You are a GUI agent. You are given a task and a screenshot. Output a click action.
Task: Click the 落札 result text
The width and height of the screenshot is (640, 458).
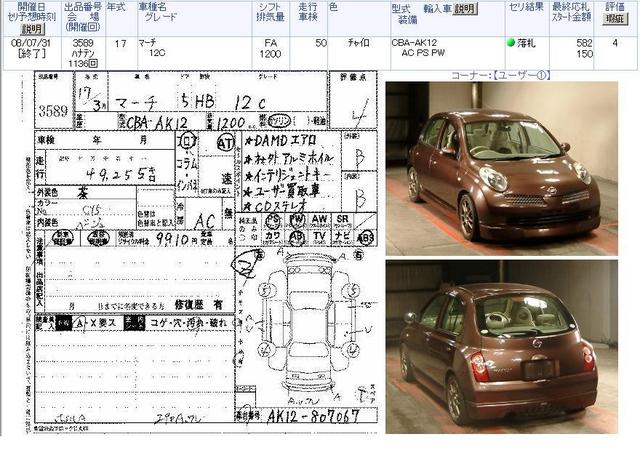(x=526, y=43)
